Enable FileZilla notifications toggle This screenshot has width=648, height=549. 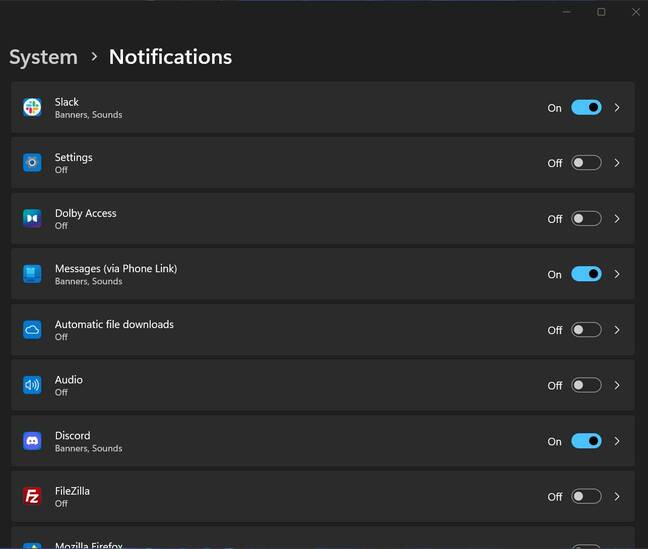(x=586, y=496)
